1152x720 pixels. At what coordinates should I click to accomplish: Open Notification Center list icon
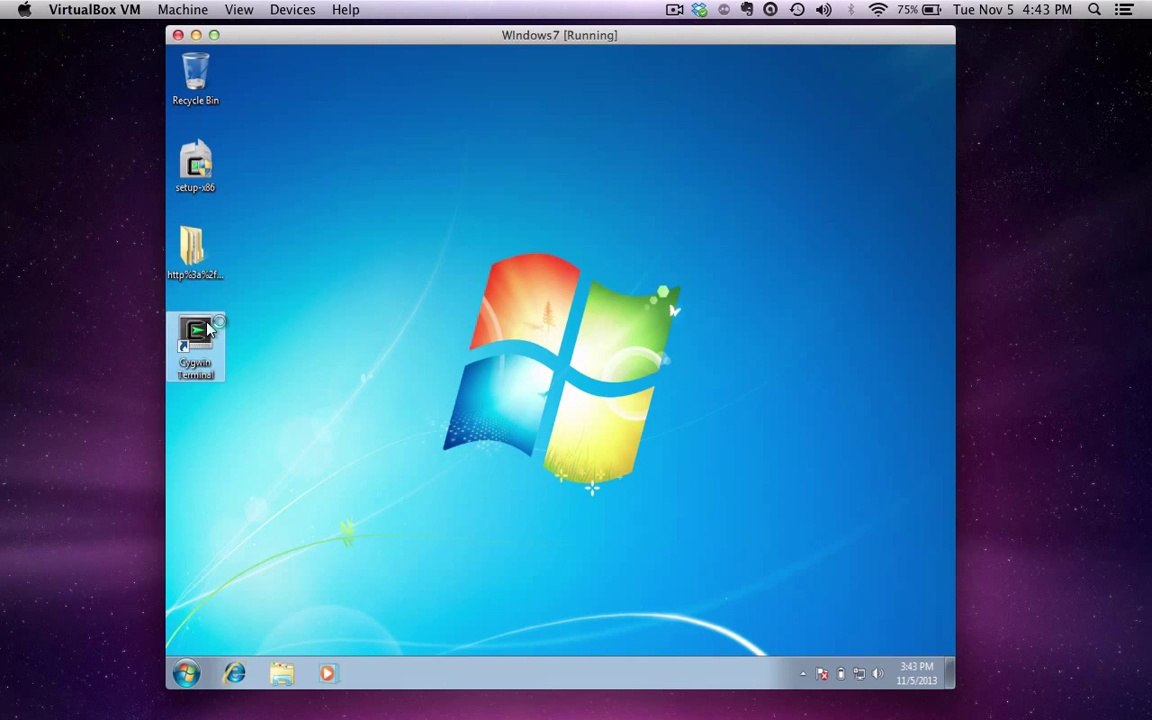pos(1123,10)
